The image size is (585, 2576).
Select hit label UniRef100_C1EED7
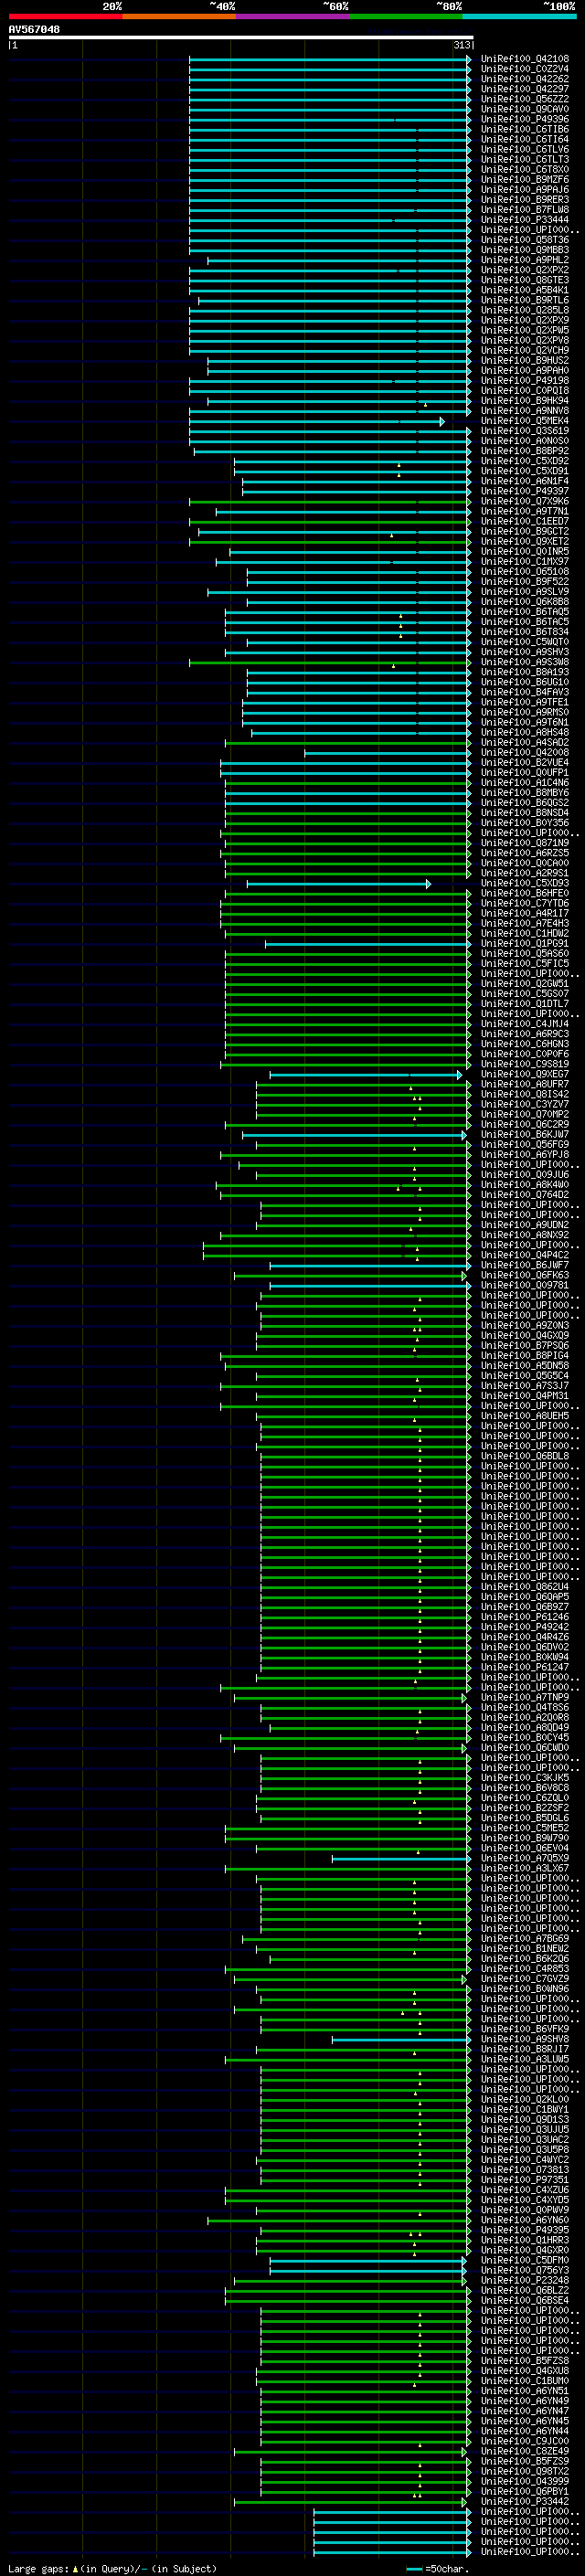tap(525, 521)
